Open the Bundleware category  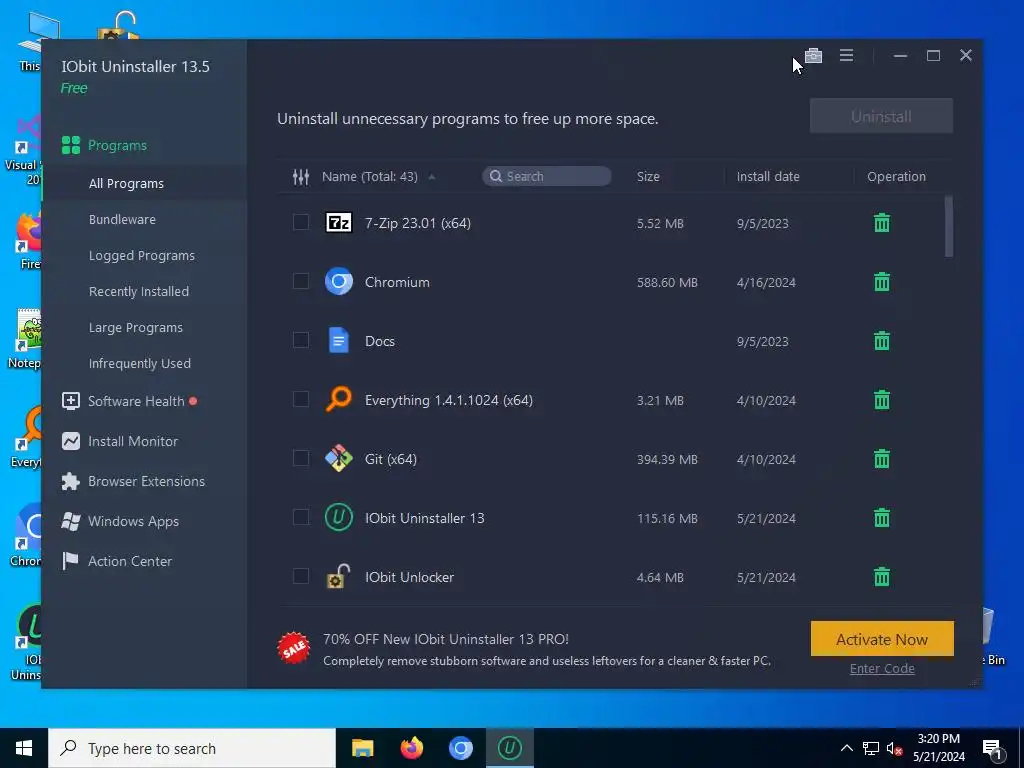tap(122, 219)
